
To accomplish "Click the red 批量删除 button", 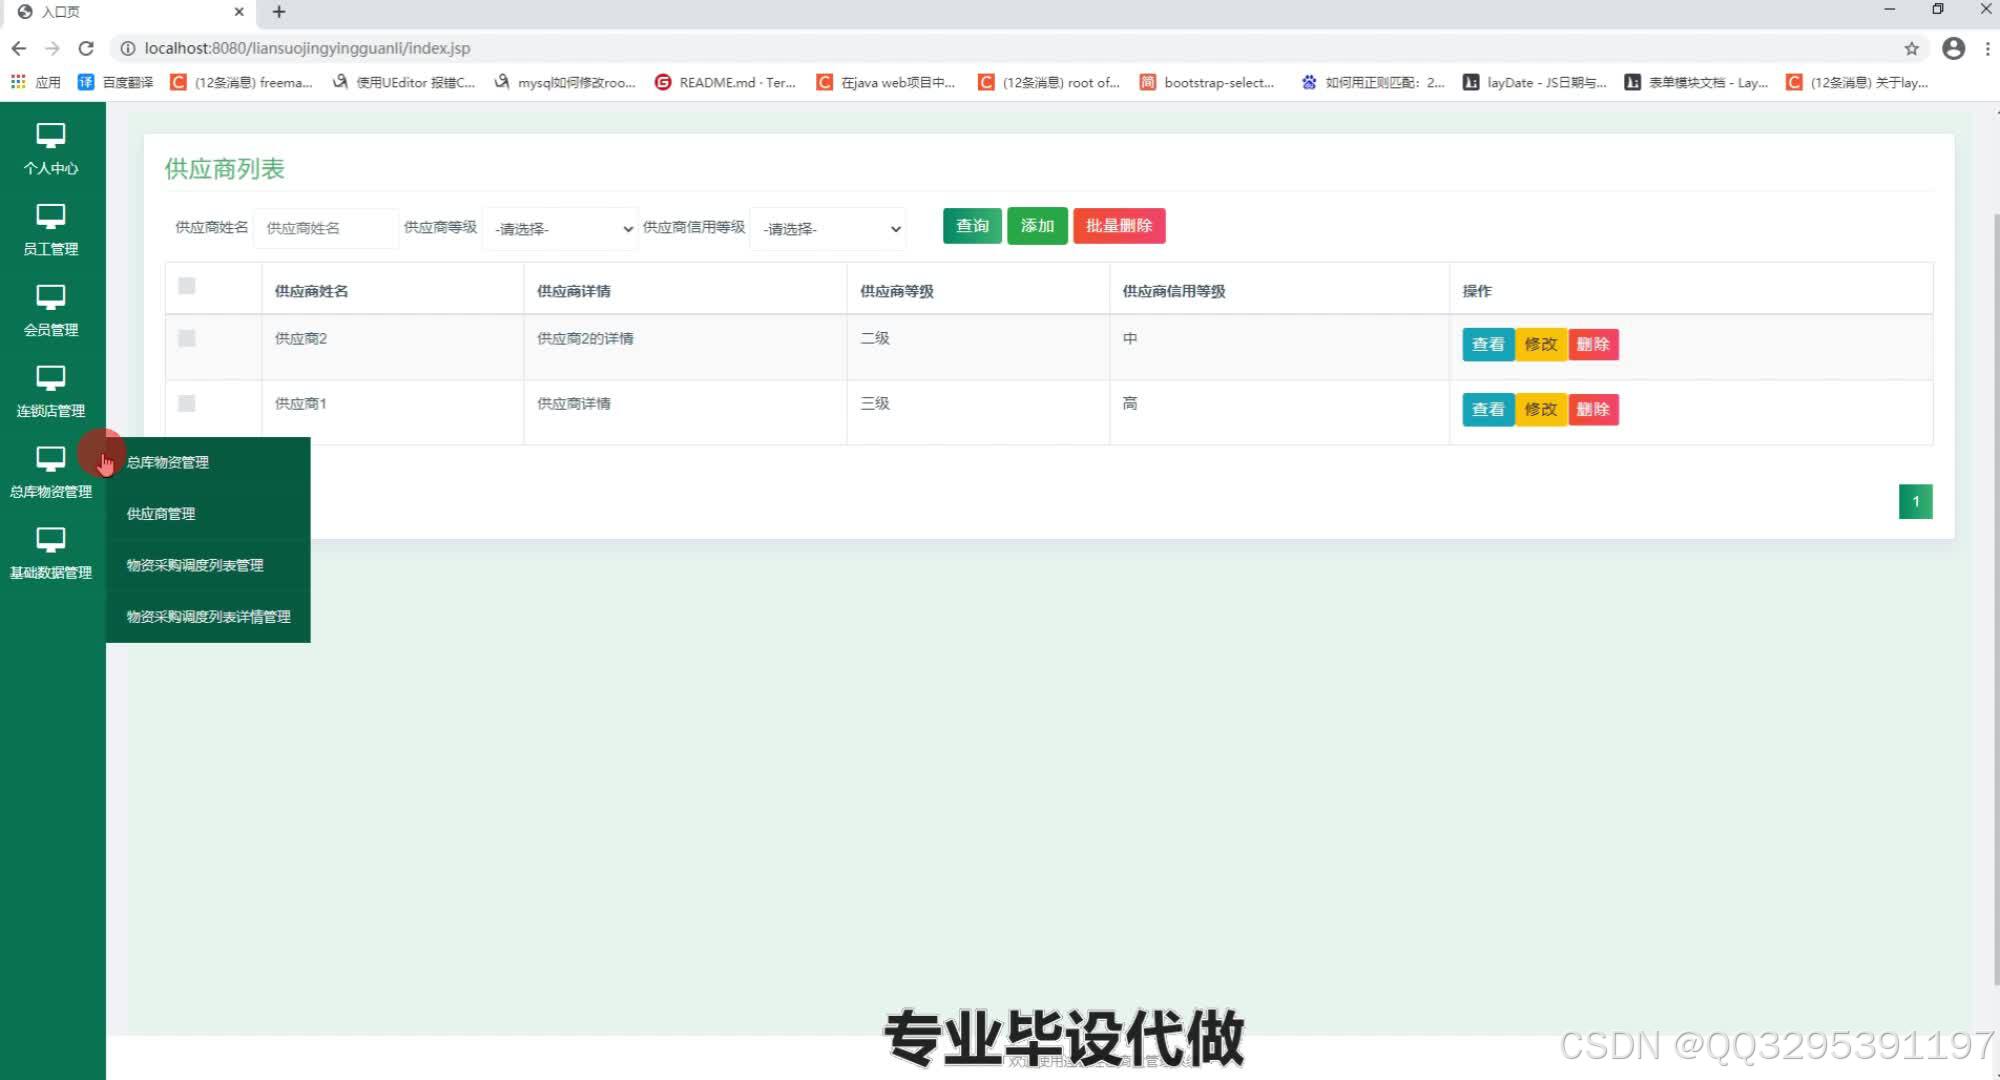I will click(x=1119, y=226).
